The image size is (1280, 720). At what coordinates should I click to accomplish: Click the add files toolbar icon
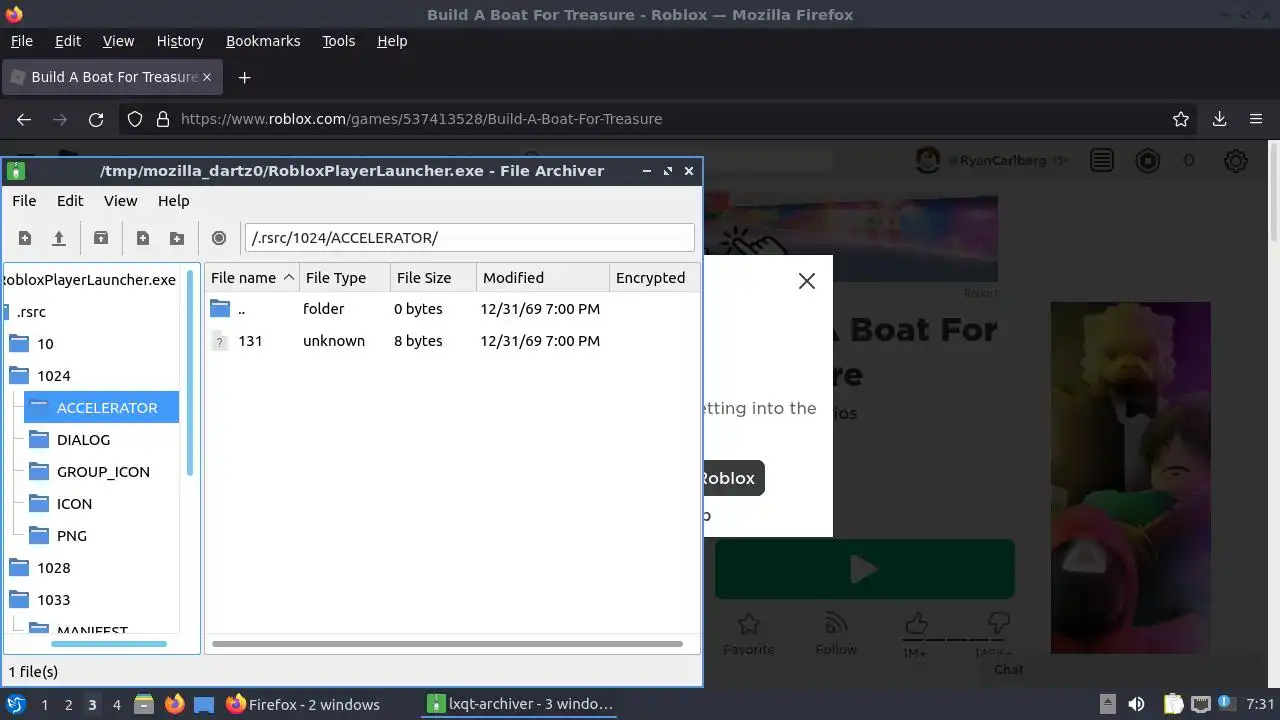143,238
